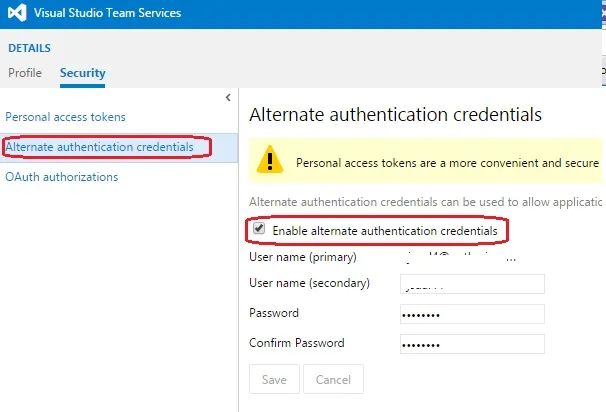
Task: Open OAuth authorizations section
Action: [62, 177]
